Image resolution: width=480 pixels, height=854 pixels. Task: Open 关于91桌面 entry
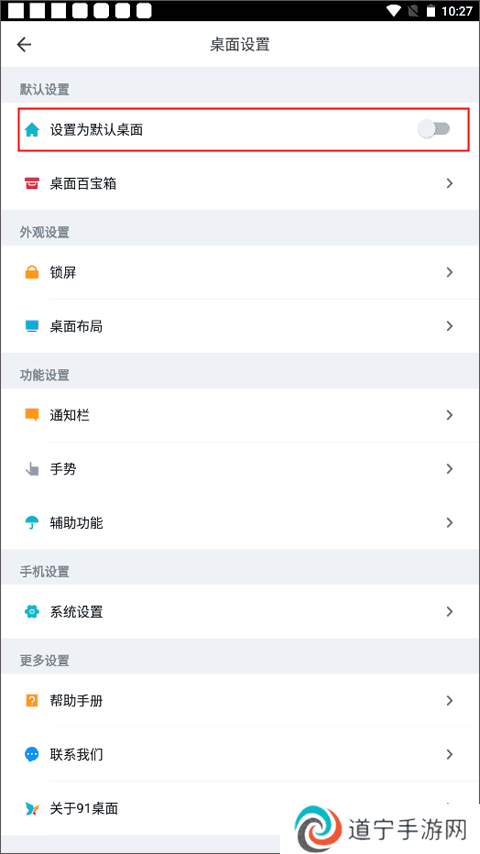[x=240, y=808]
